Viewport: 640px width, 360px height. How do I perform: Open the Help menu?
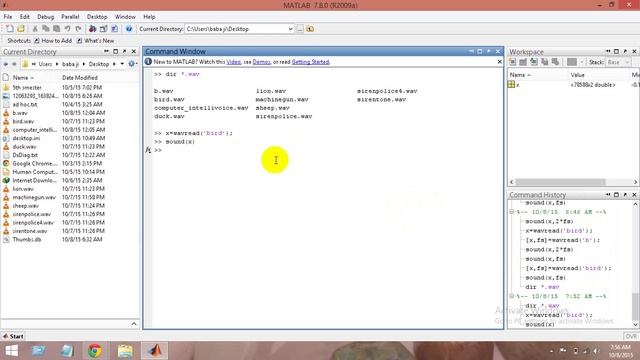(x=149, y=17)
